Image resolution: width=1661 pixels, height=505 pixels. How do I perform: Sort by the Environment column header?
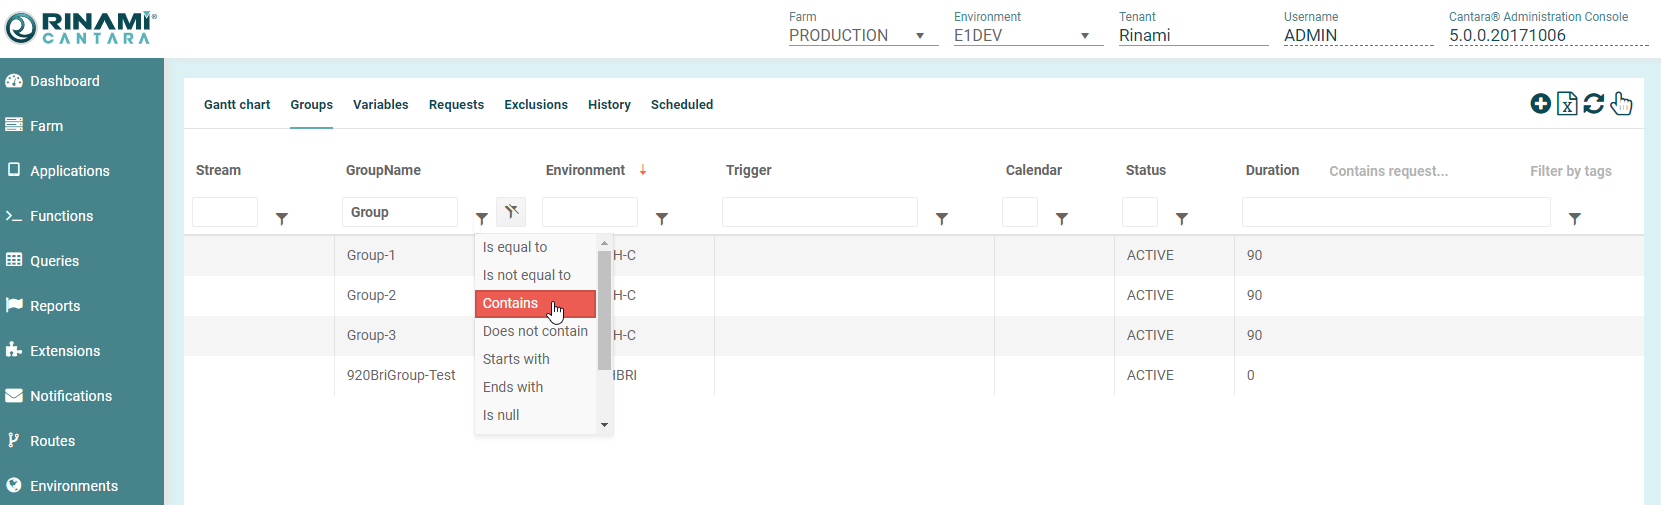(585, 170)
